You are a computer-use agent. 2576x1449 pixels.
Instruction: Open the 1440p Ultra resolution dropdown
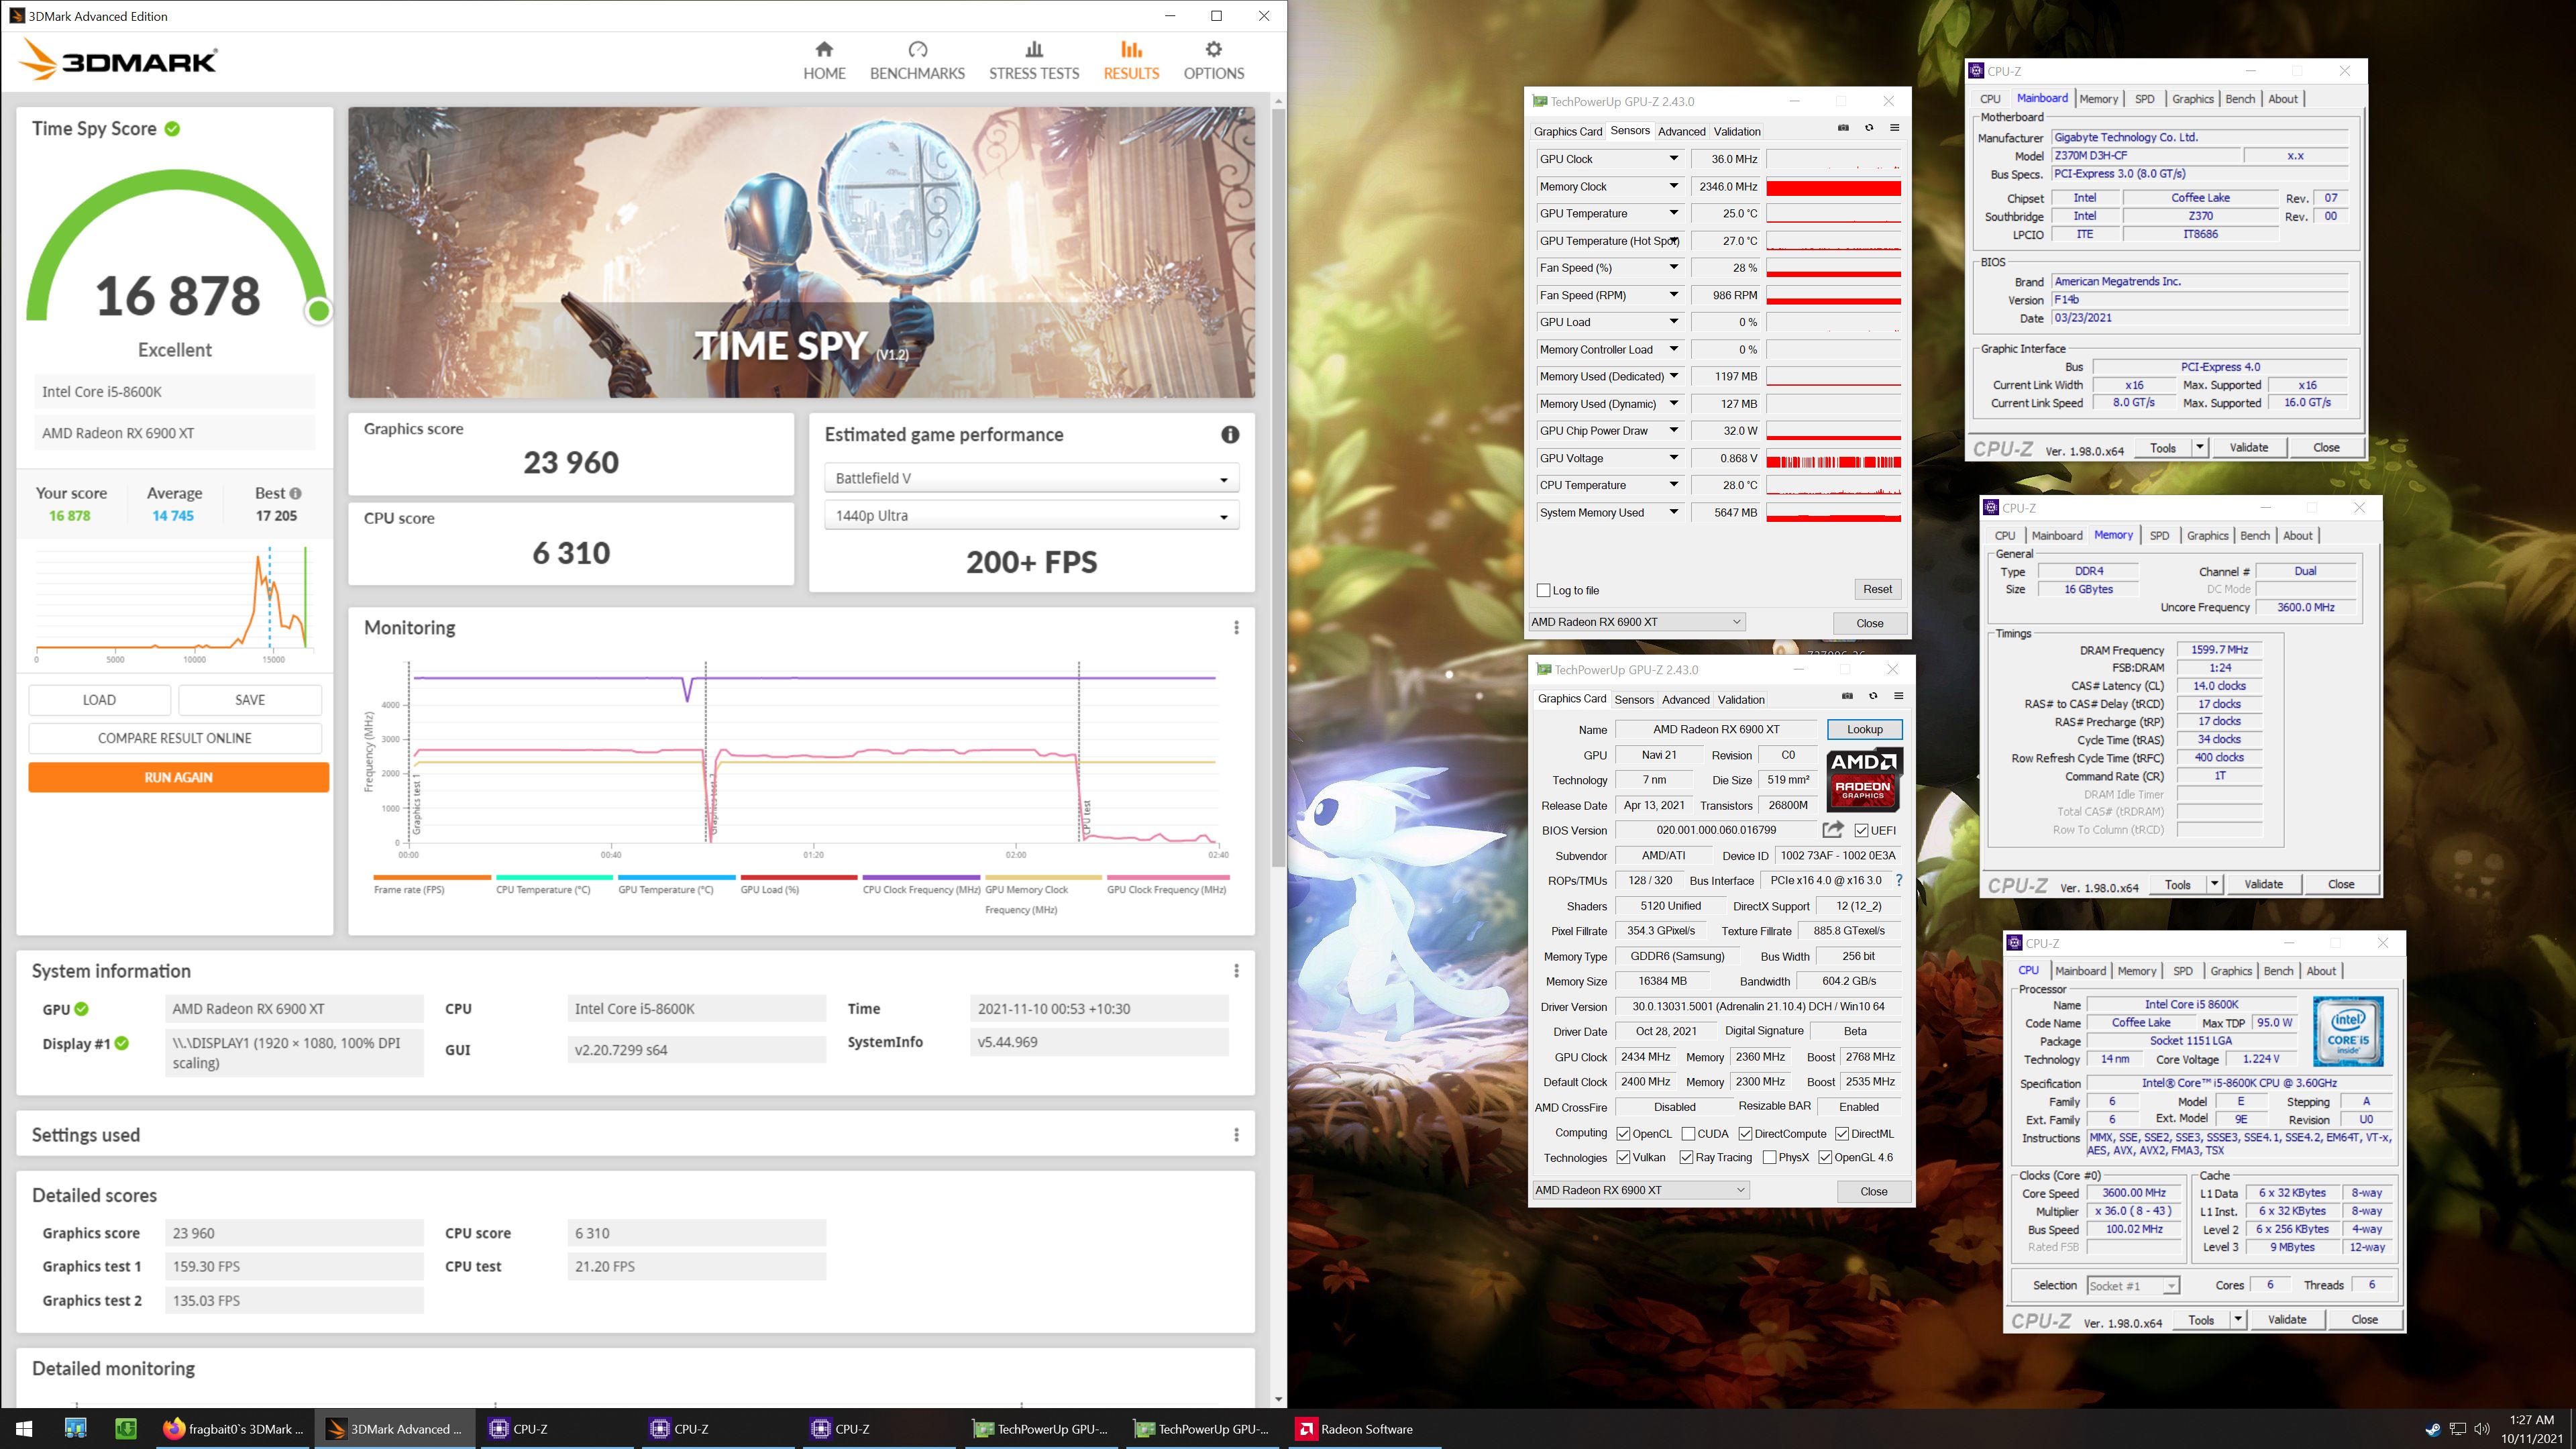click(x=1031, y=515)
